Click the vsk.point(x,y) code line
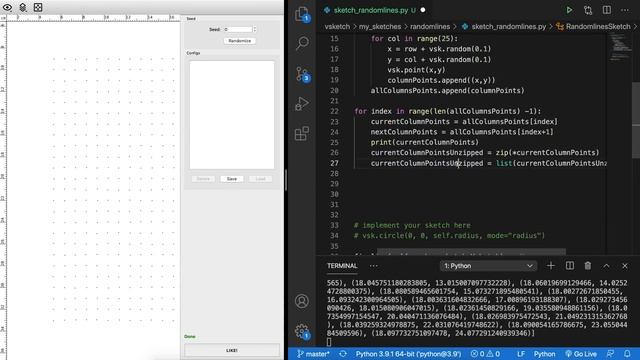640x360 pixels. click(x=416, y=70)
